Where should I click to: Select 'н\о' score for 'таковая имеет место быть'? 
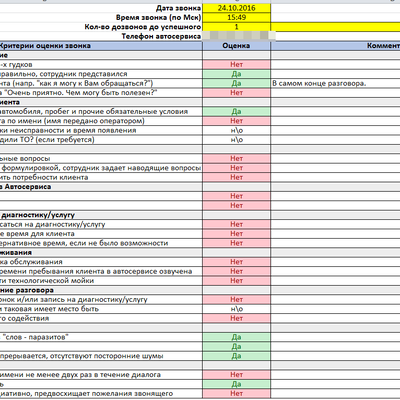(x=236, y=309)
